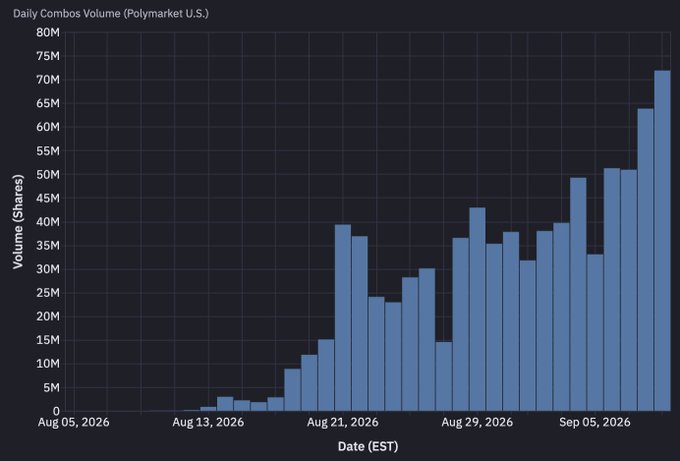Image resolution: width=680 pixels, height=461 pixels.
Task: Click the second-tallest bar near 64M
Action: [645, 260]
